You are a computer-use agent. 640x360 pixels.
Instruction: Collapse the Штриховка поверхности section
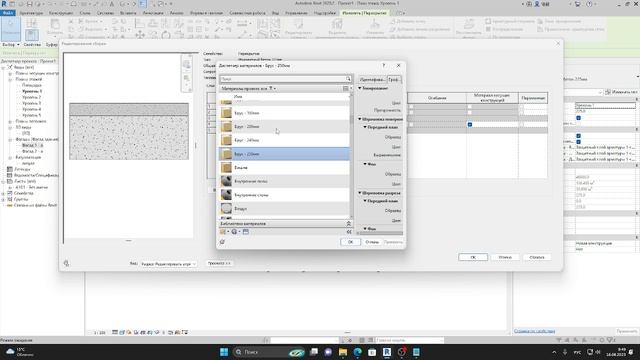(x=360, y=119)
